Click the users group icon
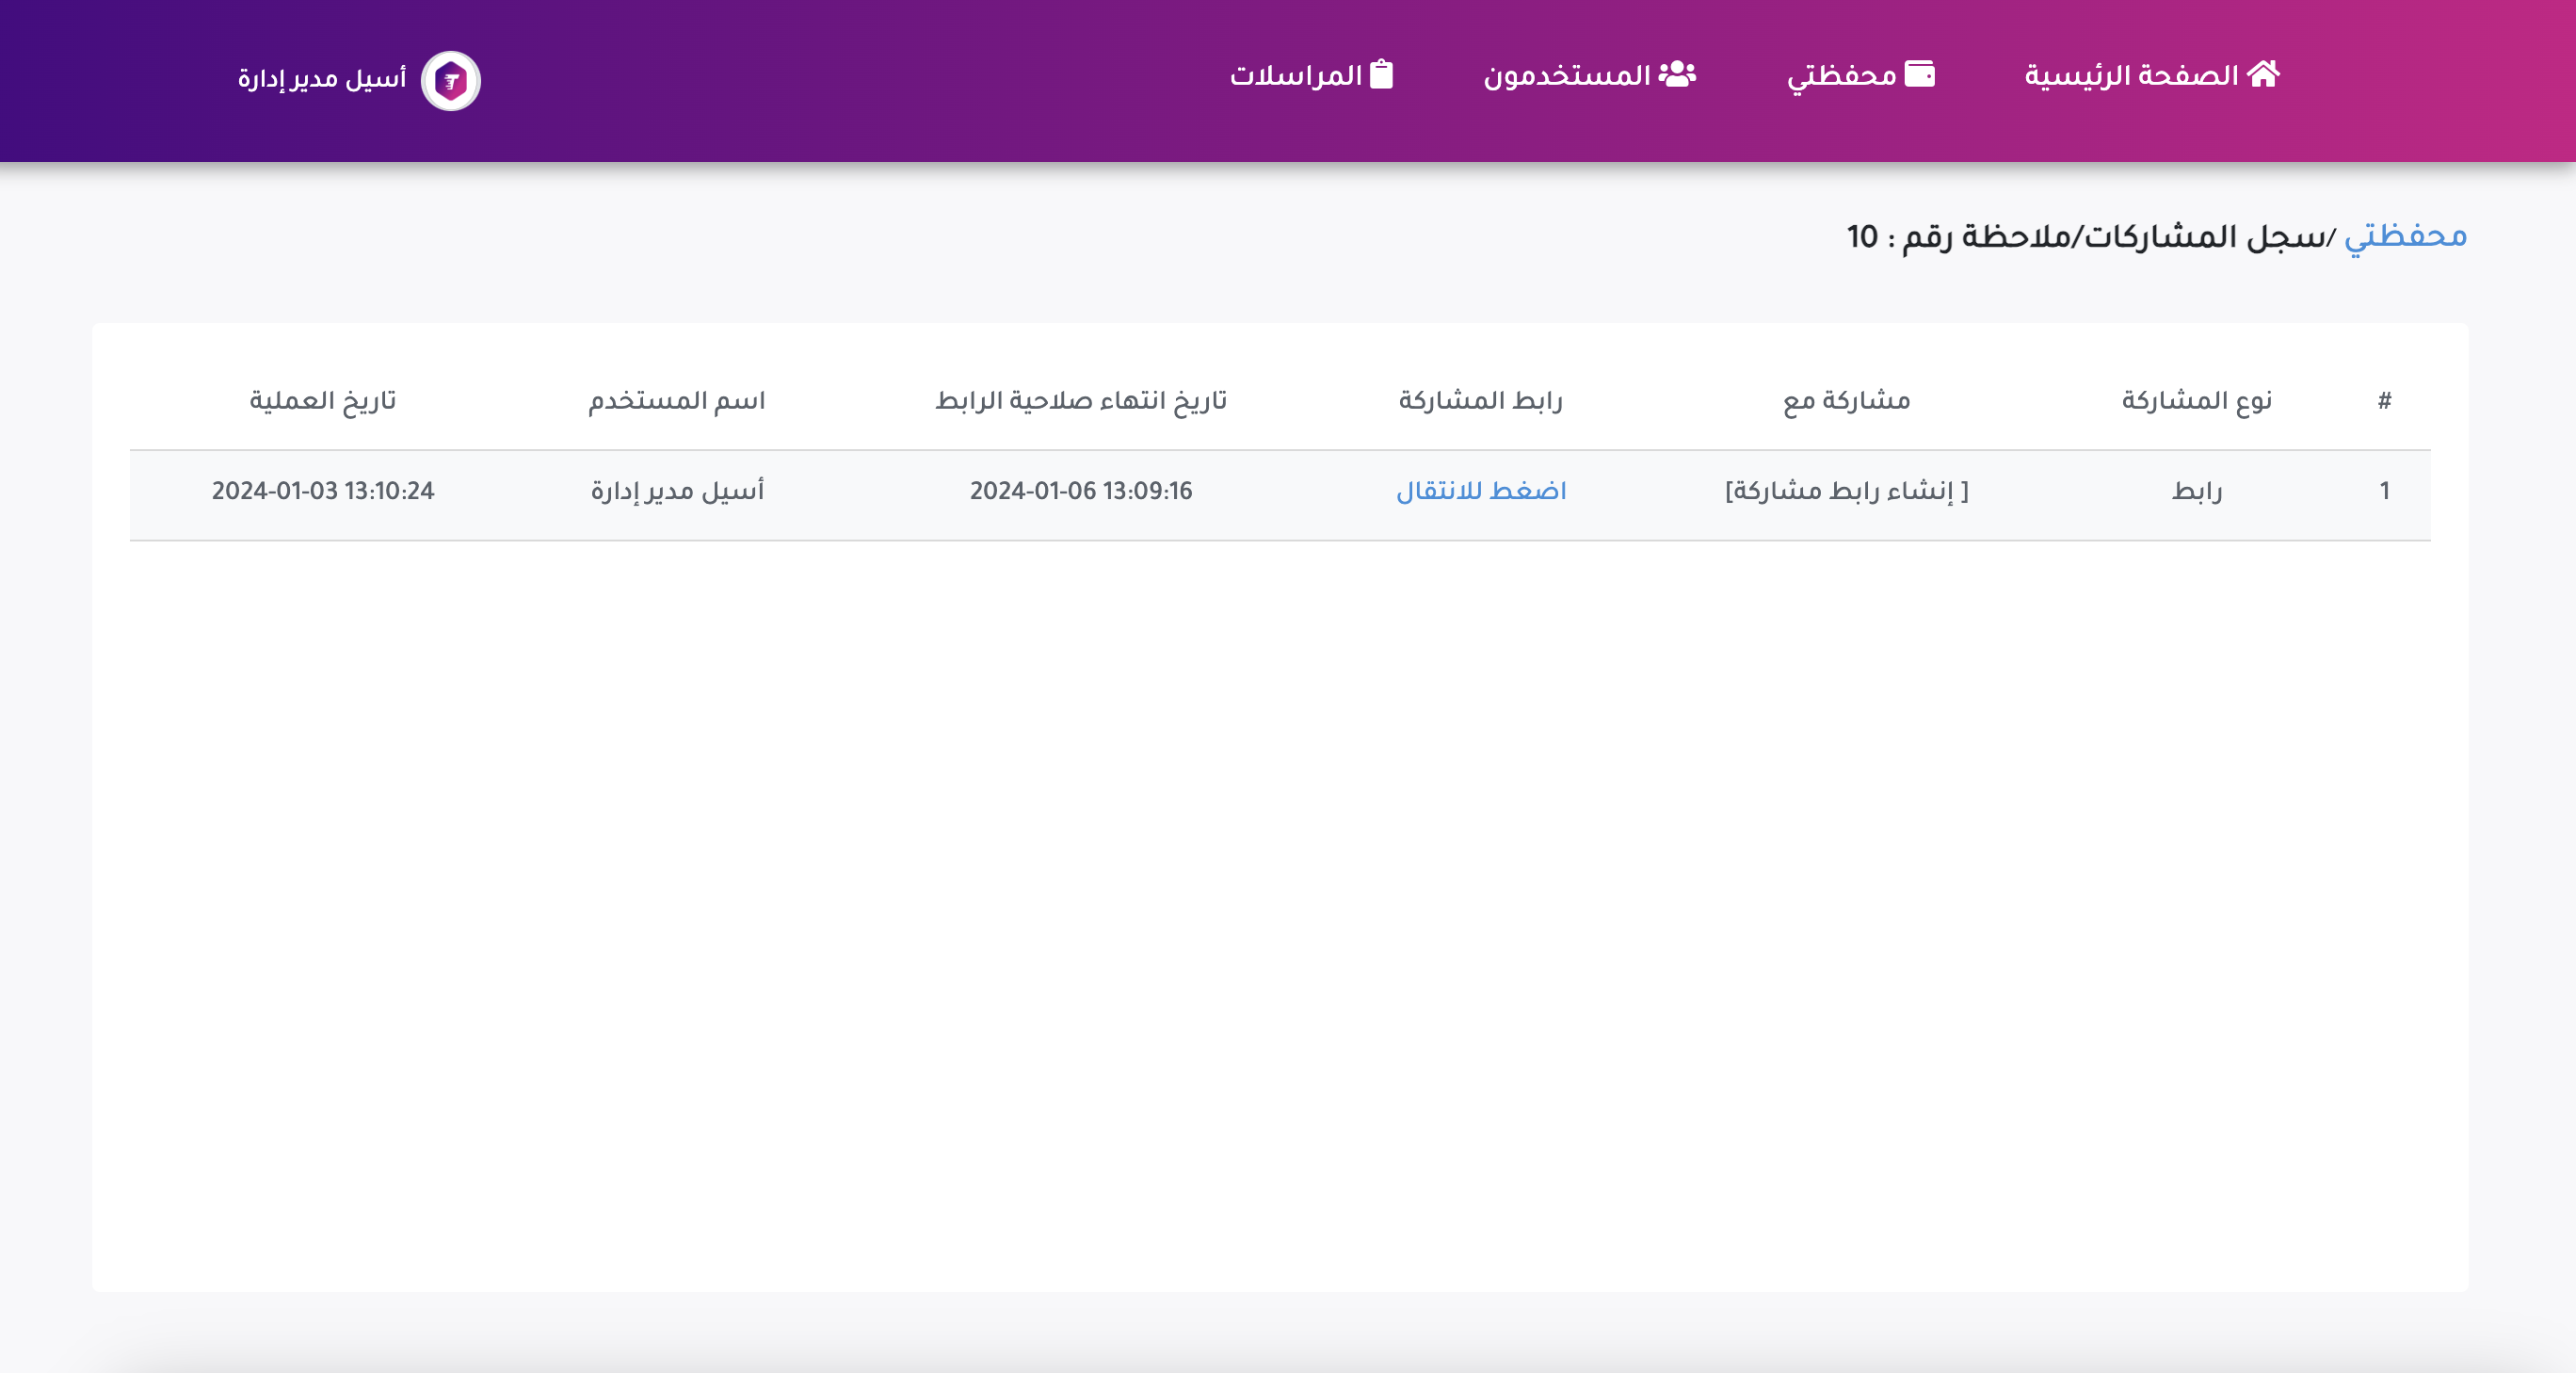The width and height of the screenshot is (2576, 1373). pyautogui.click(x=1677, y=74)
